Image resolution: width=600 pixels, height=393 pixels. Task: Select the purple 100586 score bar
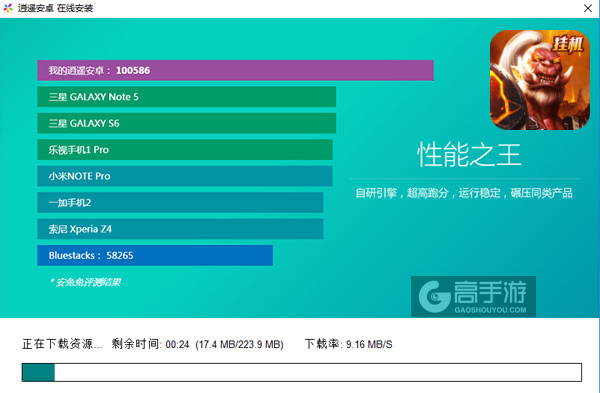coord(235,70)
